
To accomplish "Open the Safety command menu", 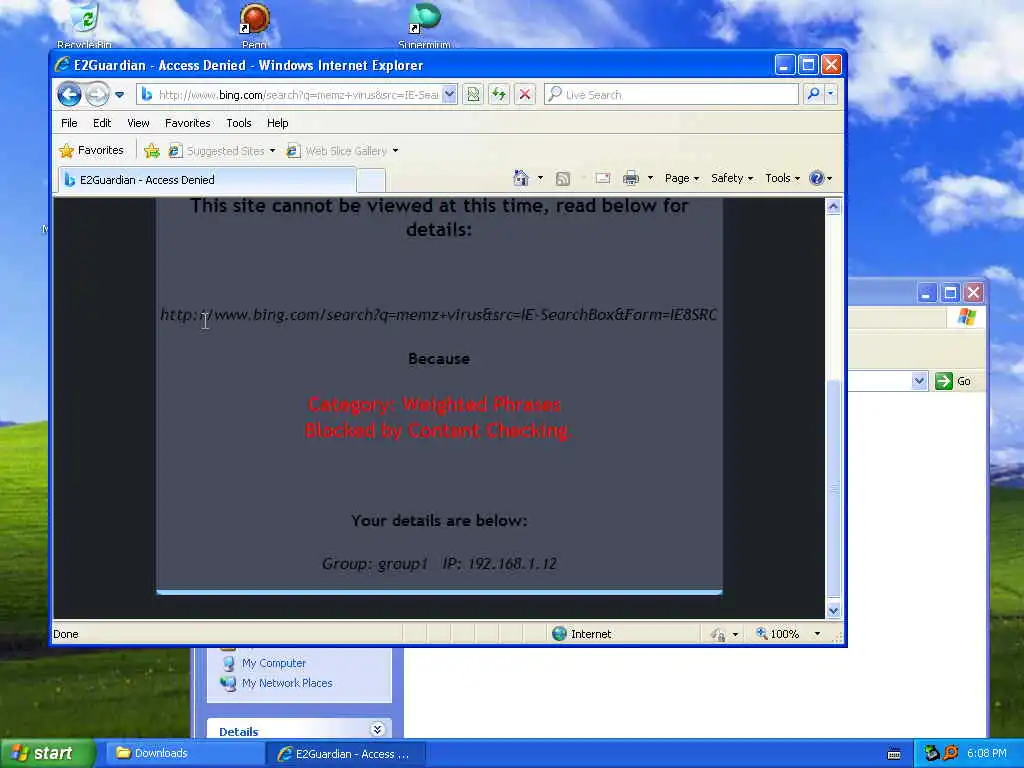I will point(732,178).
